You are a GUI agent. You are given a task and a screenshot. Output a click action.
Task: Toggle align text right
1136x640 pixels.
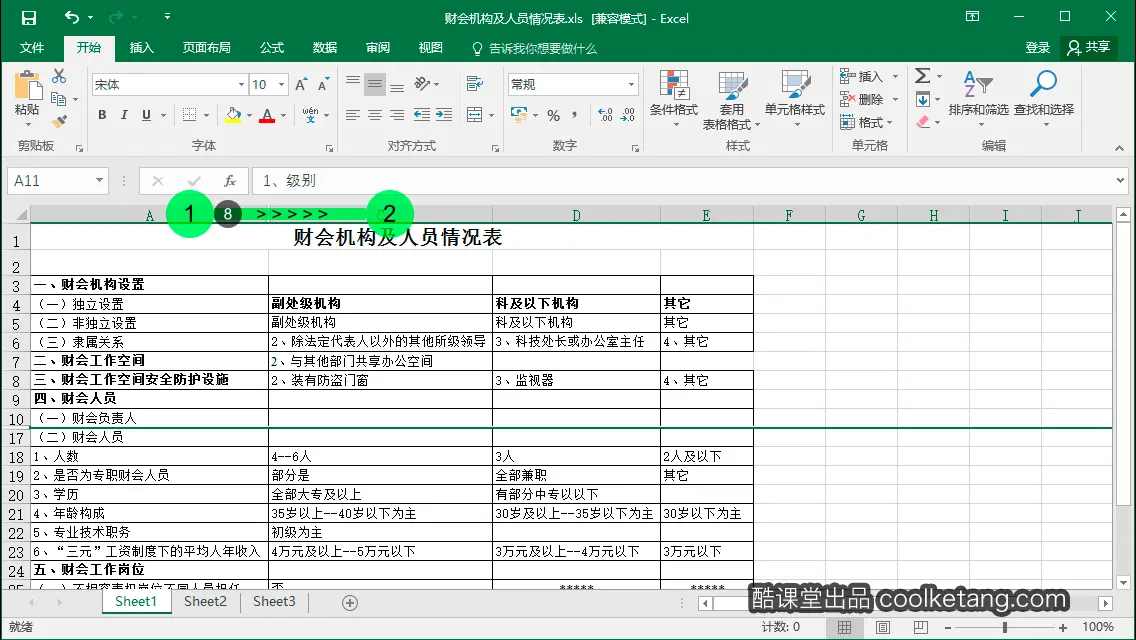tap(397, 115)
